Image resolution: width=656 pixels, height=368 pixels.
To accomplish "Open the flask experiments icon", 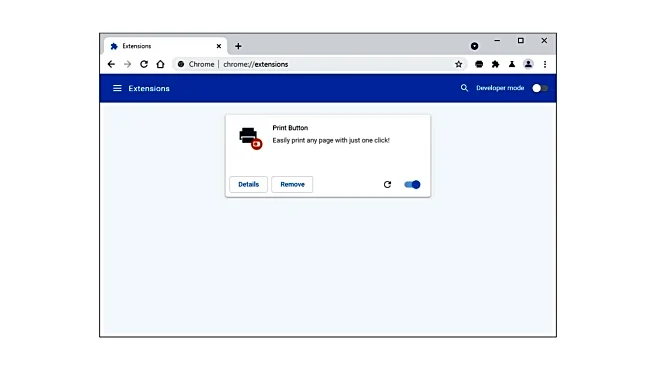I will click(512, 64).
